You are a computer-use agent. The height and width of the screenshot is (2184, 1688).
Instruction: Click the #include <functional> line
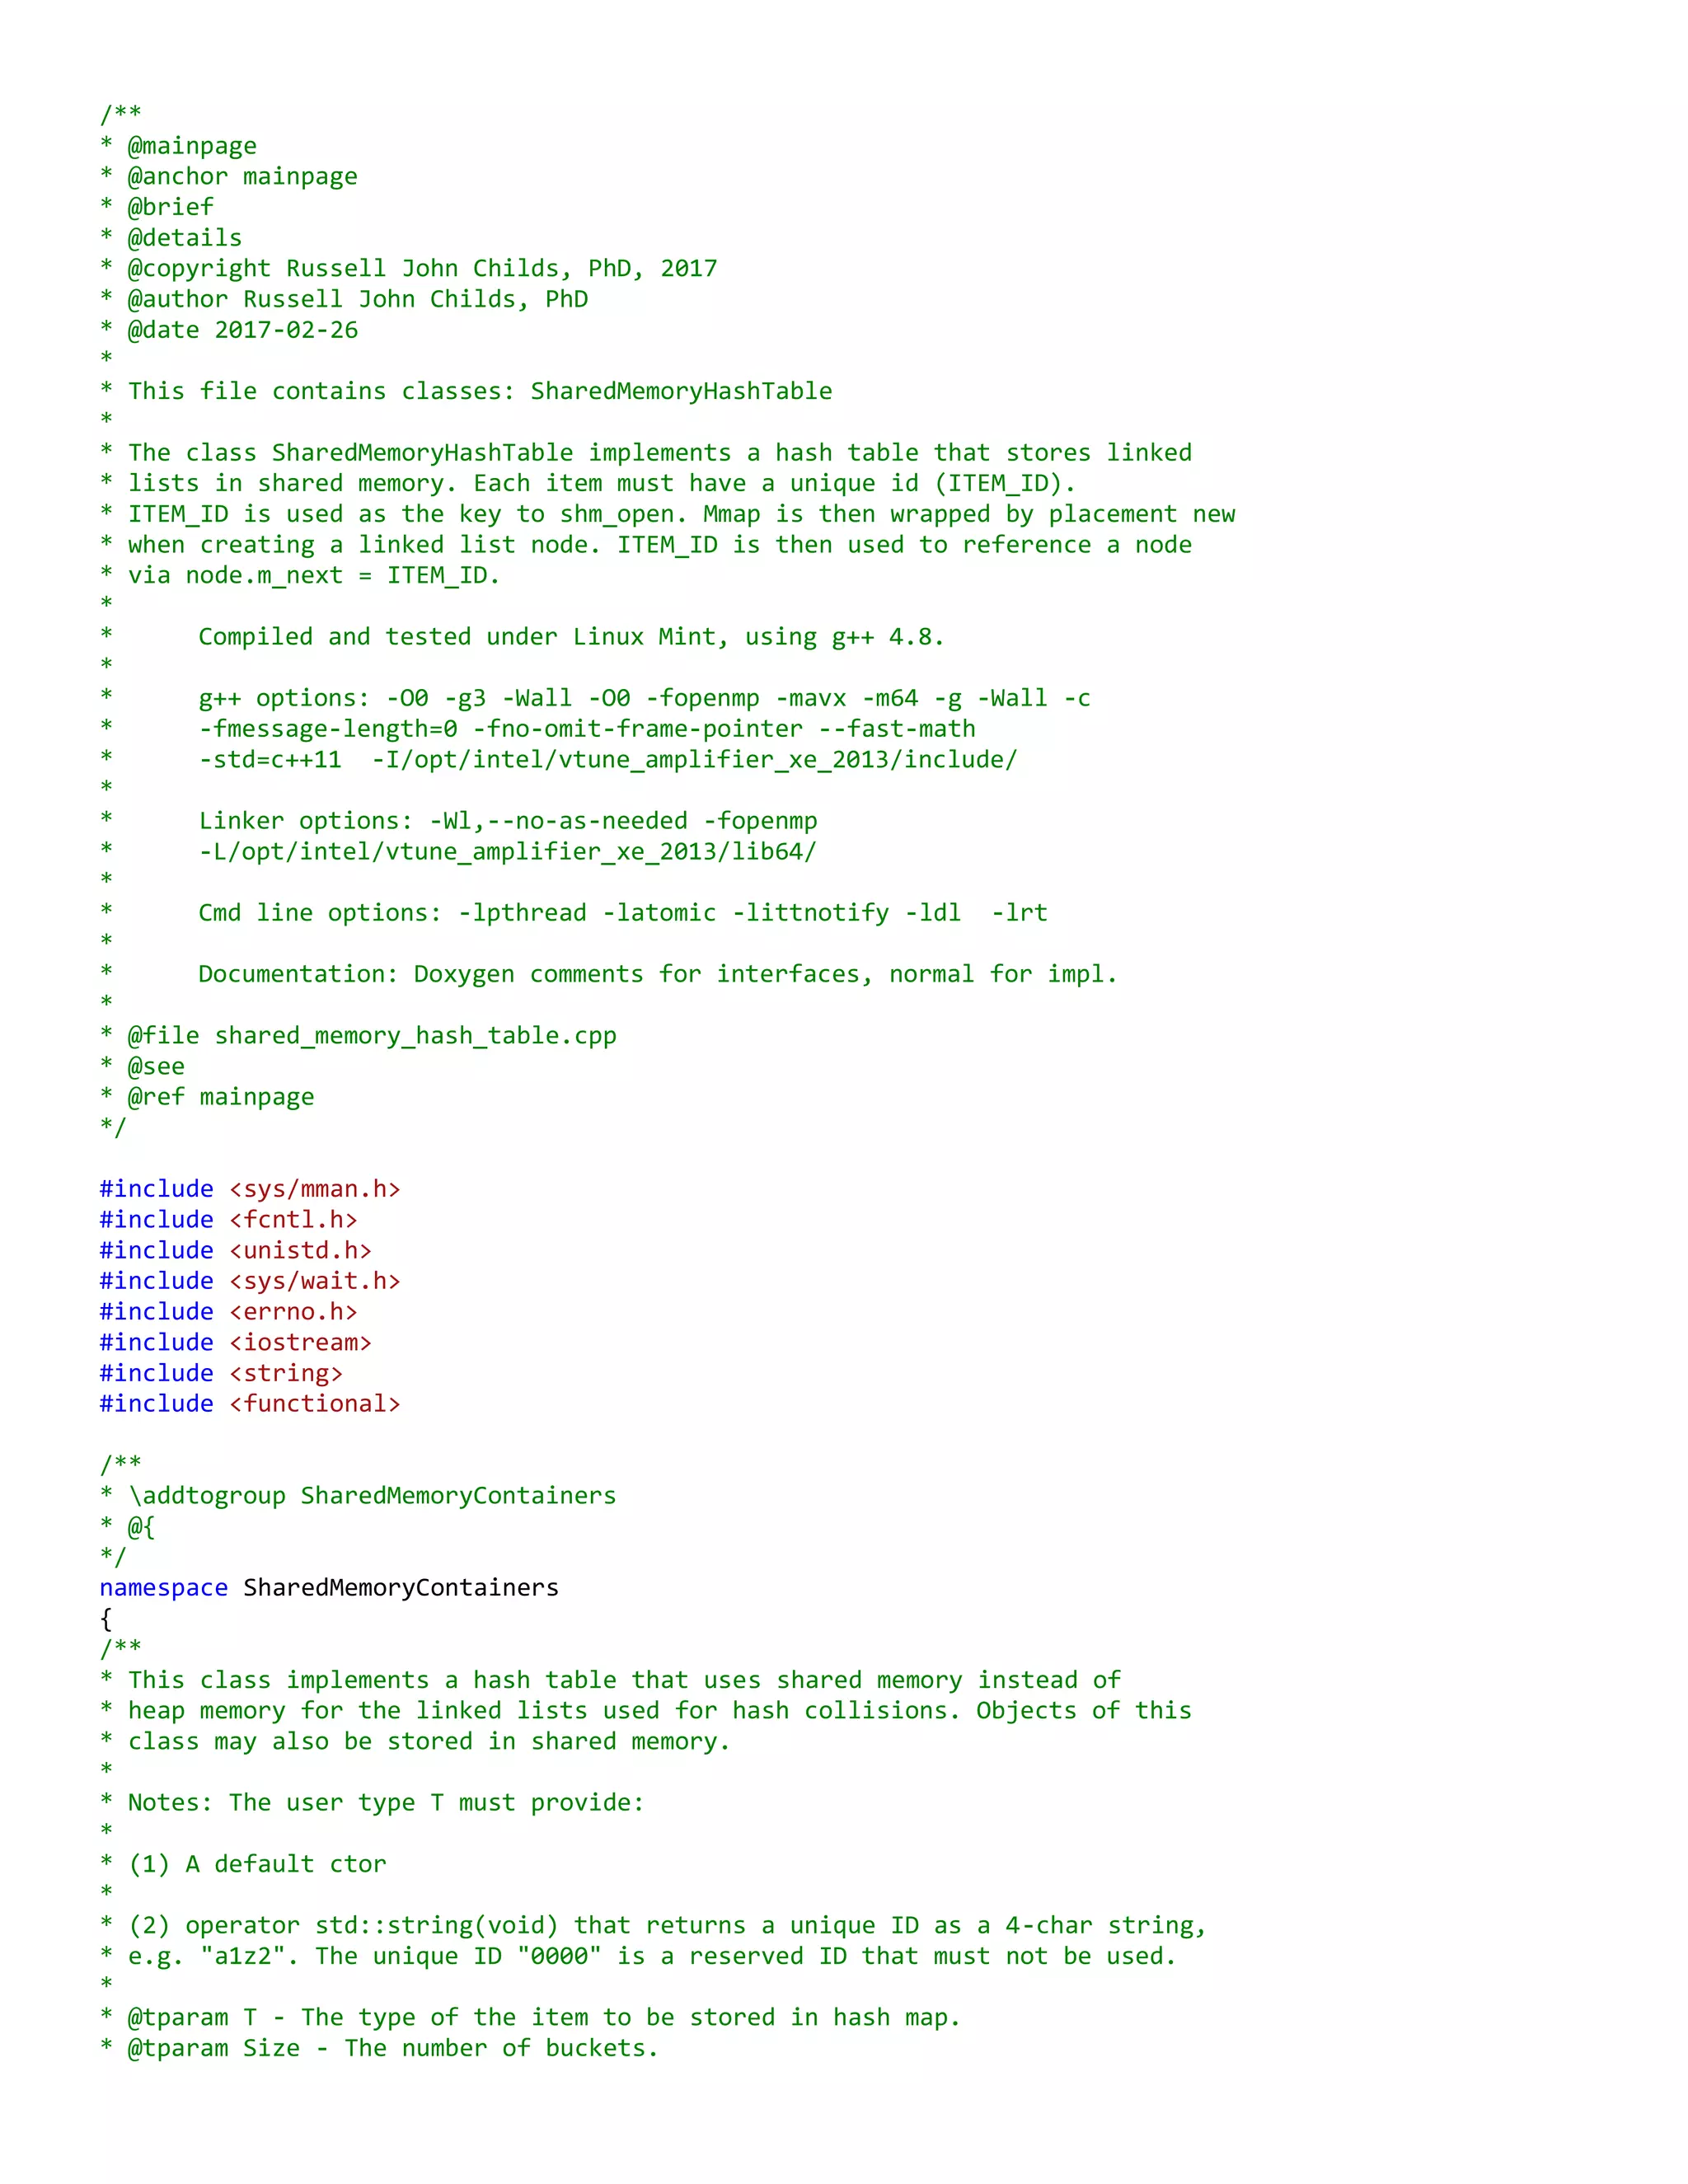(250, 1404)
